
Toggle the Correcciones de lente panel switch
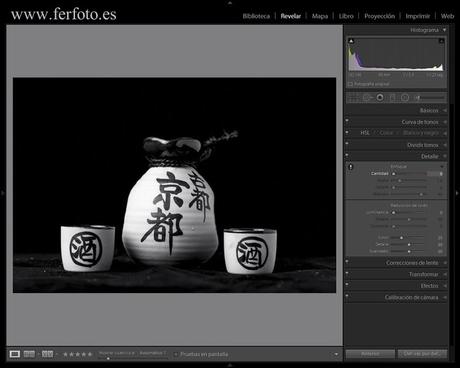coord(347,261)
